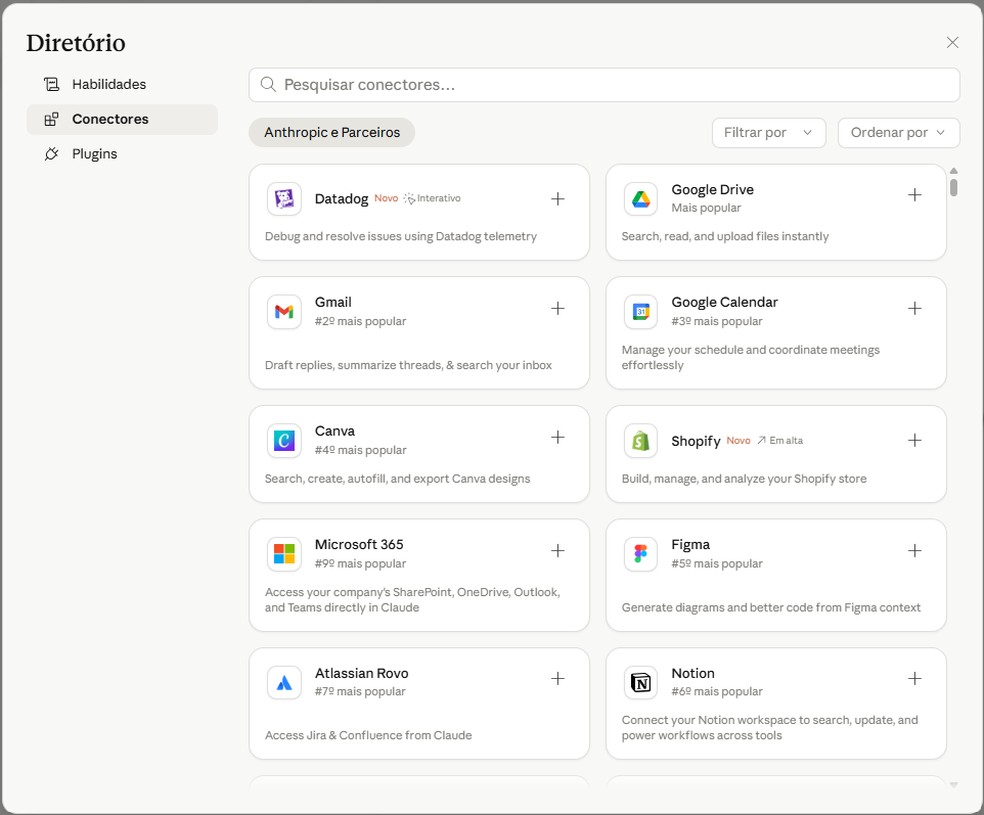Focus the Pesquisar conectores search field

coord(604,85)
